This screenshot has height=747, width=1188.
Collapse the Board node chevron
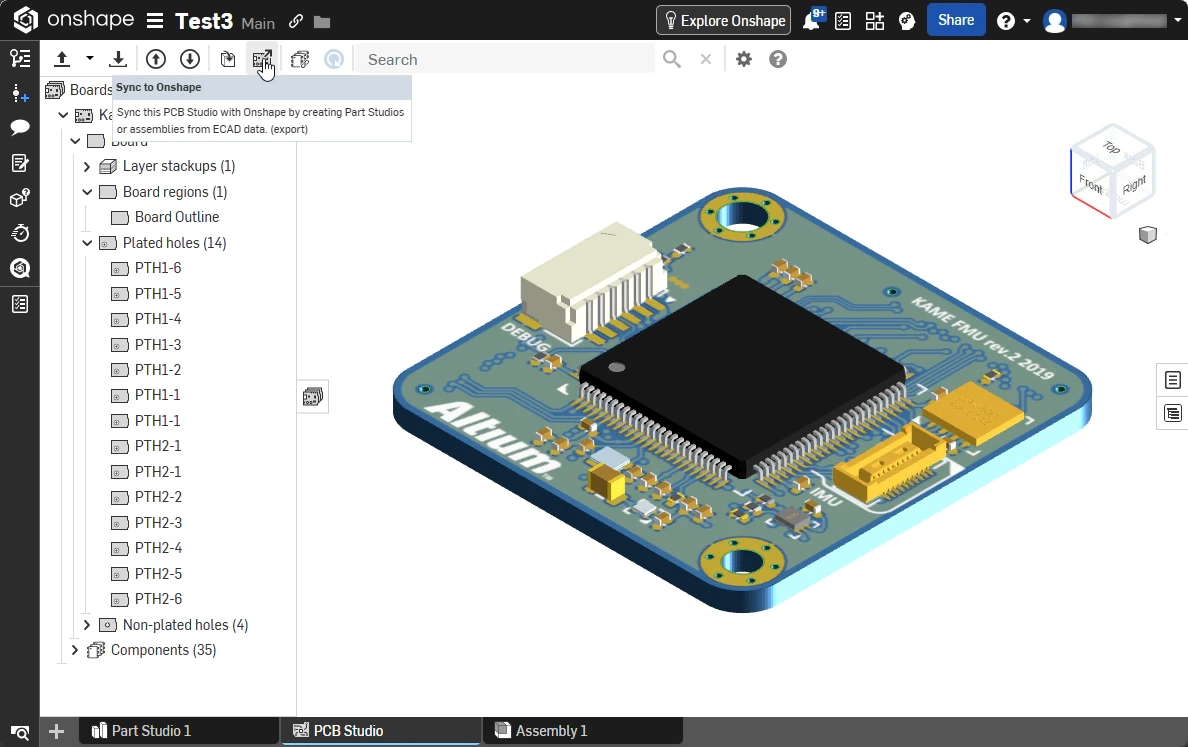tap(75, 141)
